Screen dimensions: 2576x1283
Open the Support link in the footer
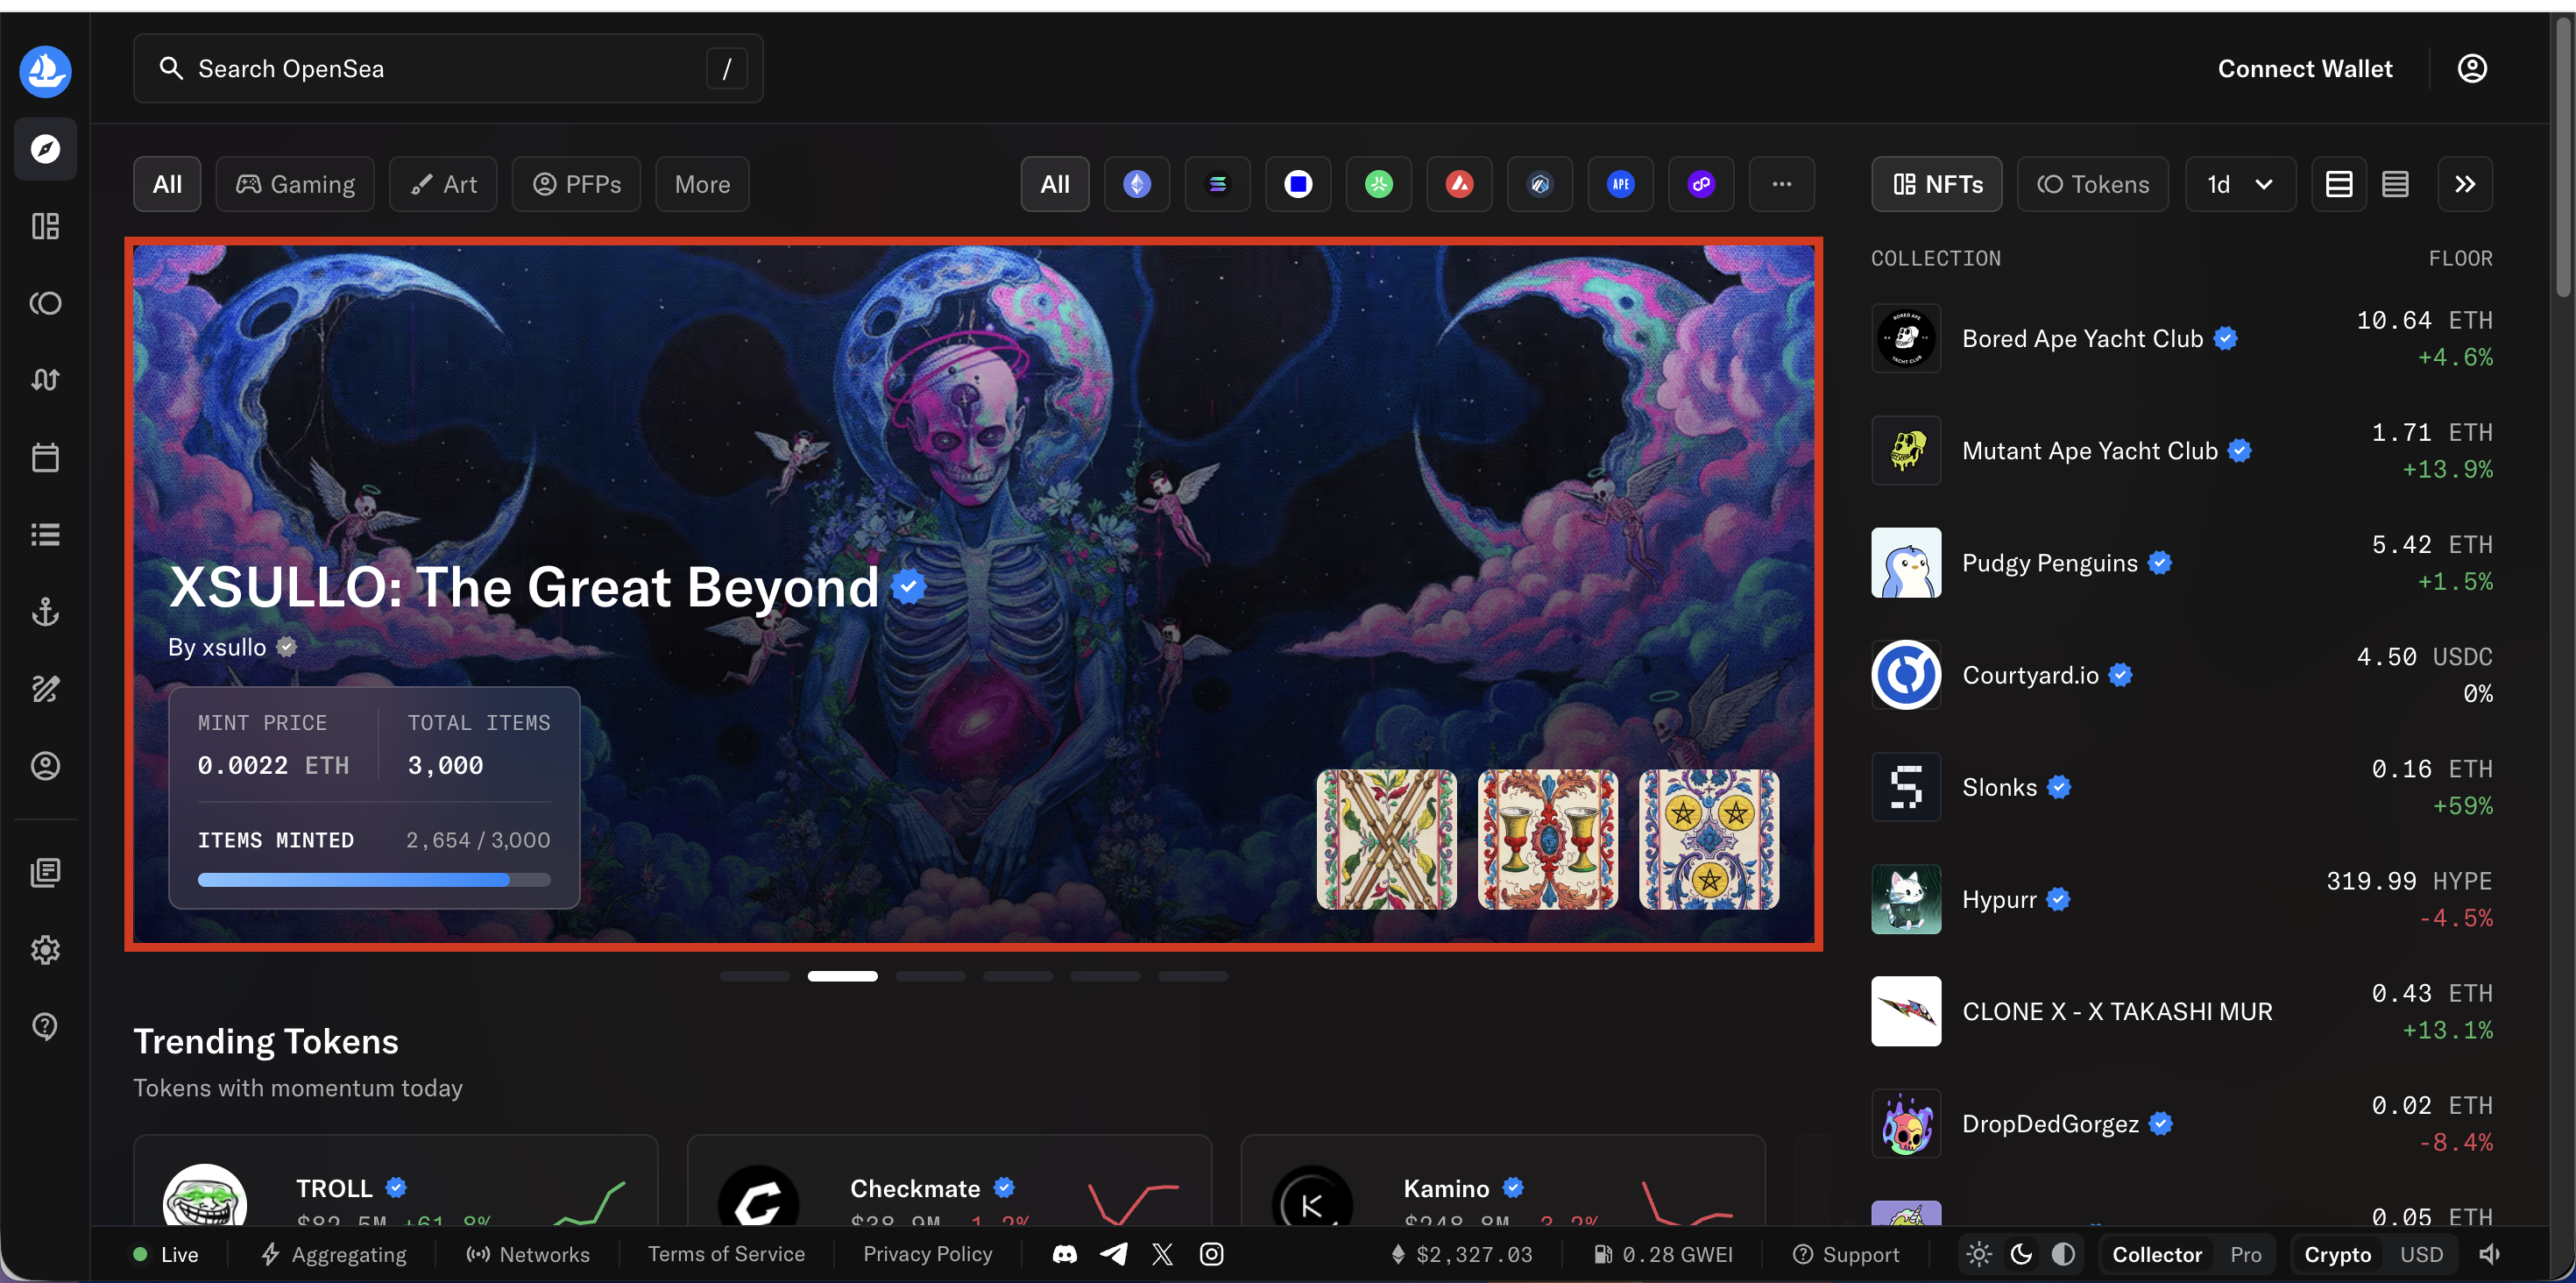pyautogui.click(x=1846, y=1254)
